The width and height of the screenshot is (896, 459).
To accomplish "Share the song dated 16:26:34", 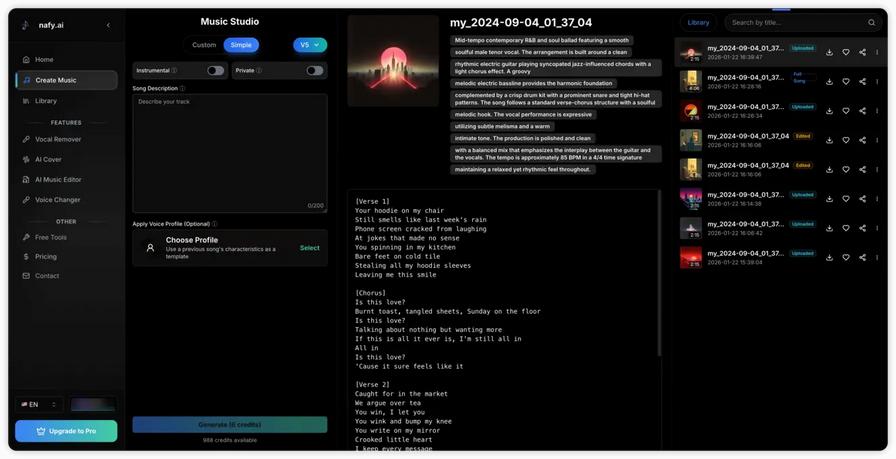I will pyautogui.click(x=862, y=111).
